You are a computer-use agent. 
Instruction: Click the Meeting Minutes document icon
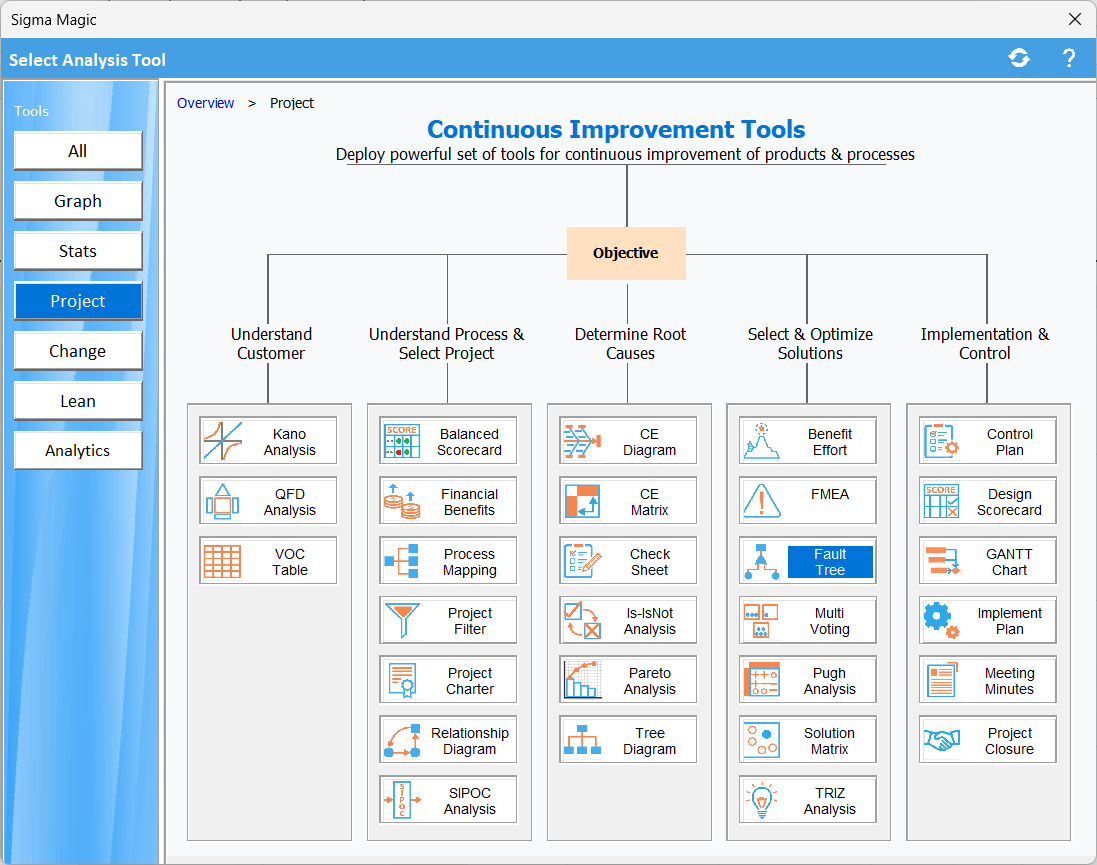(941, 680)
